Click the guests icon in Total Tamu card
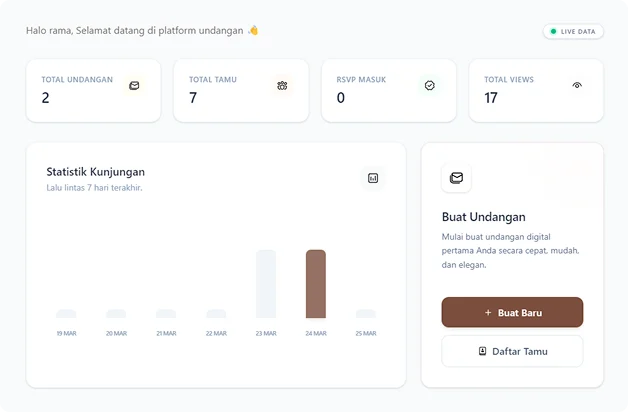The image size is (628, 412). pos(282,86)
